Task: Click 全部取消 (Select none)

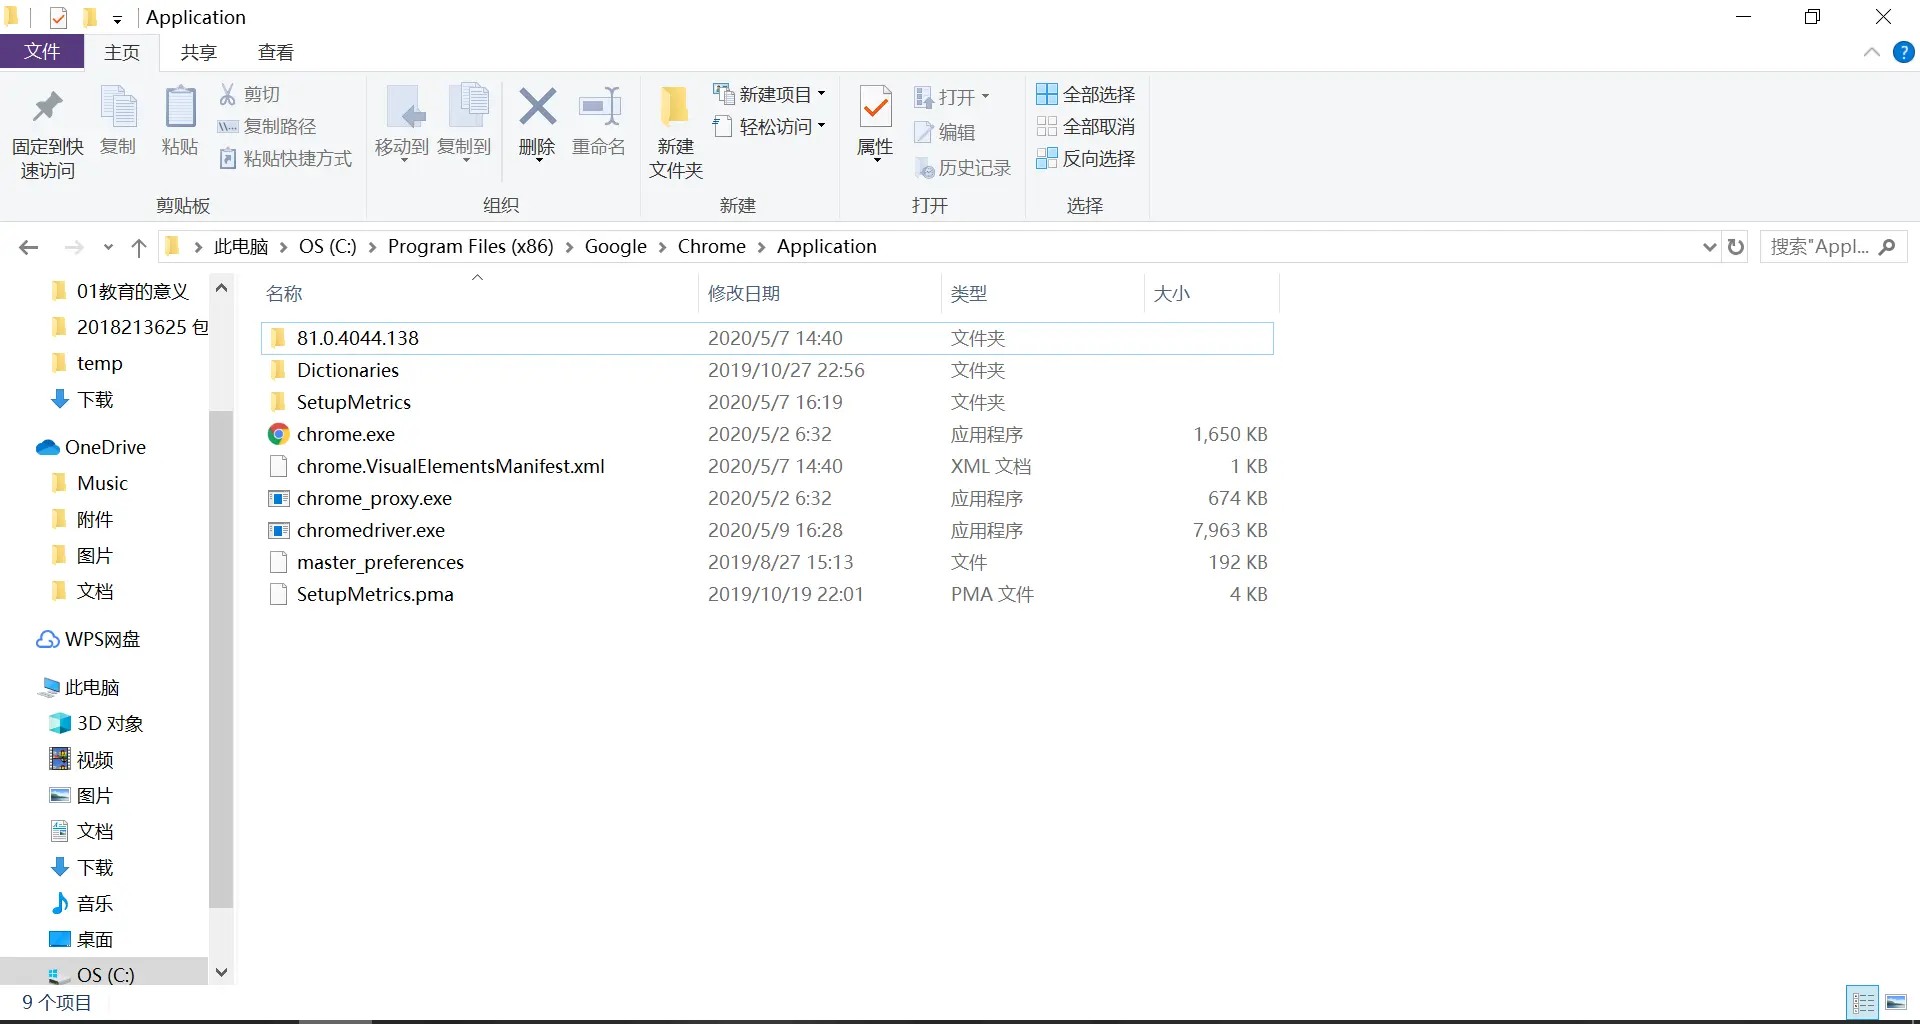Action: pyautogui.click(x=1086, y=127)
